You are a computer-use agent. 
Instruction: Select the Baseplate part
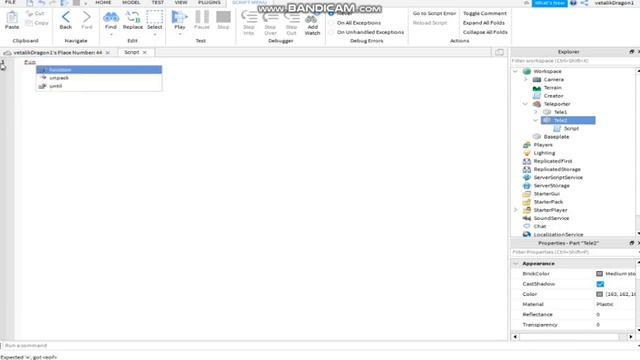tap(556, 137)
